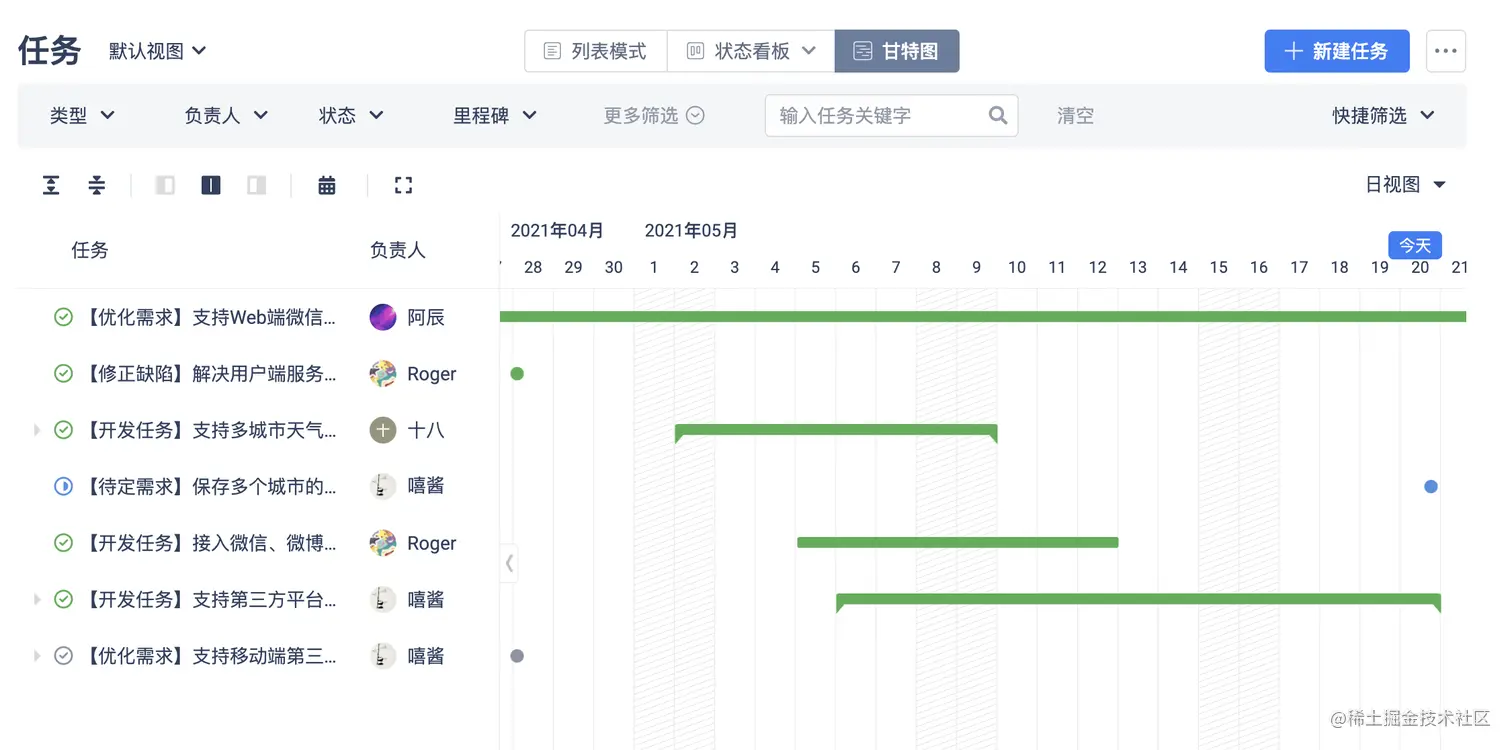1512x750 pixels.
Task: Select the 甘特图 tab
Action: [x=897, y=51]
